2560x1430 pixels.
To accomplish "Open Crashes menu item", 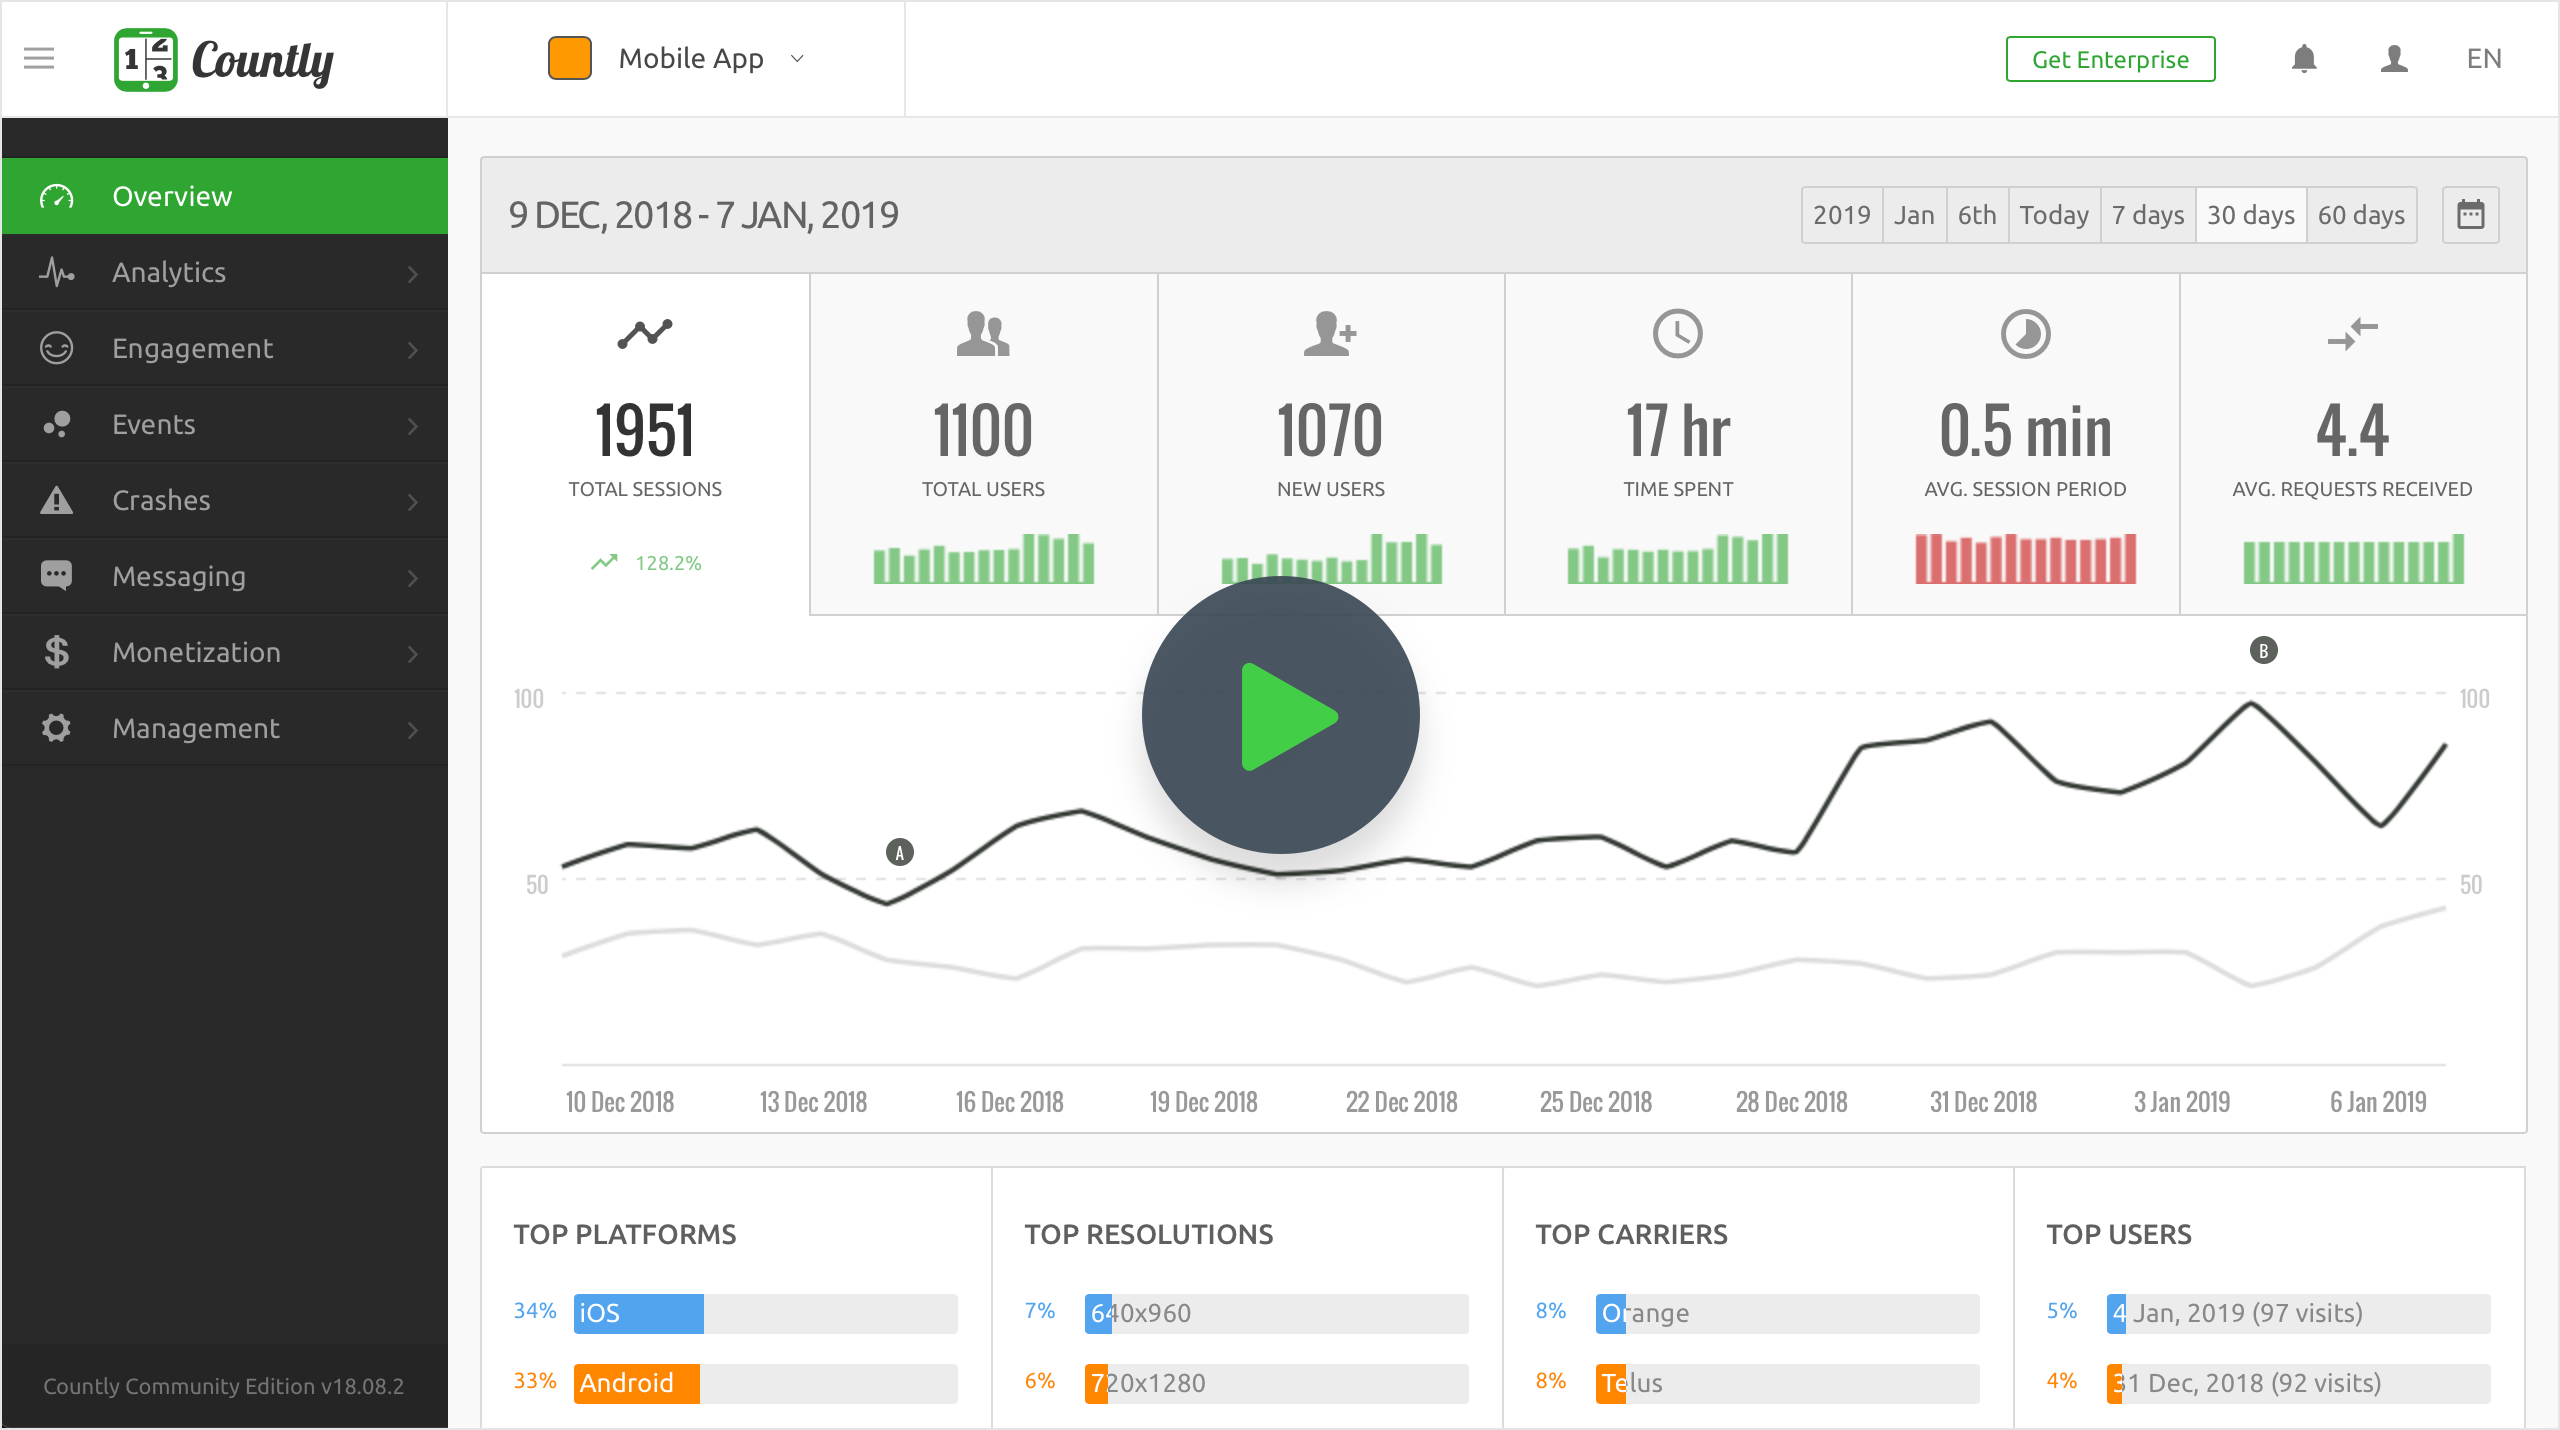I will tap(225, 500).
